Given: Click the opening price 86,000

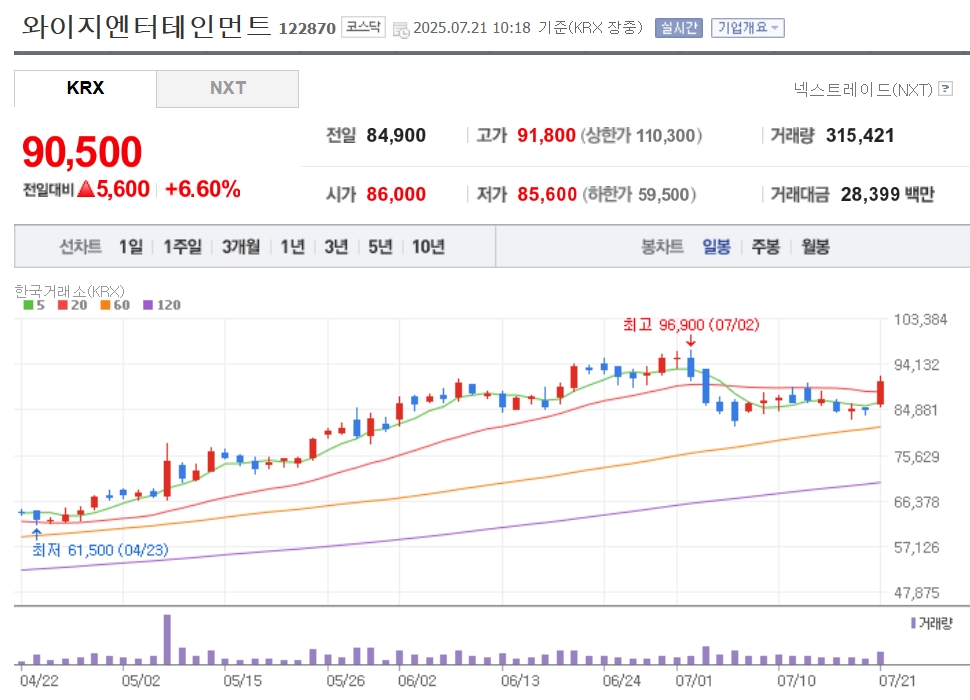Looking at the screenshot, I should pos(396,194).
